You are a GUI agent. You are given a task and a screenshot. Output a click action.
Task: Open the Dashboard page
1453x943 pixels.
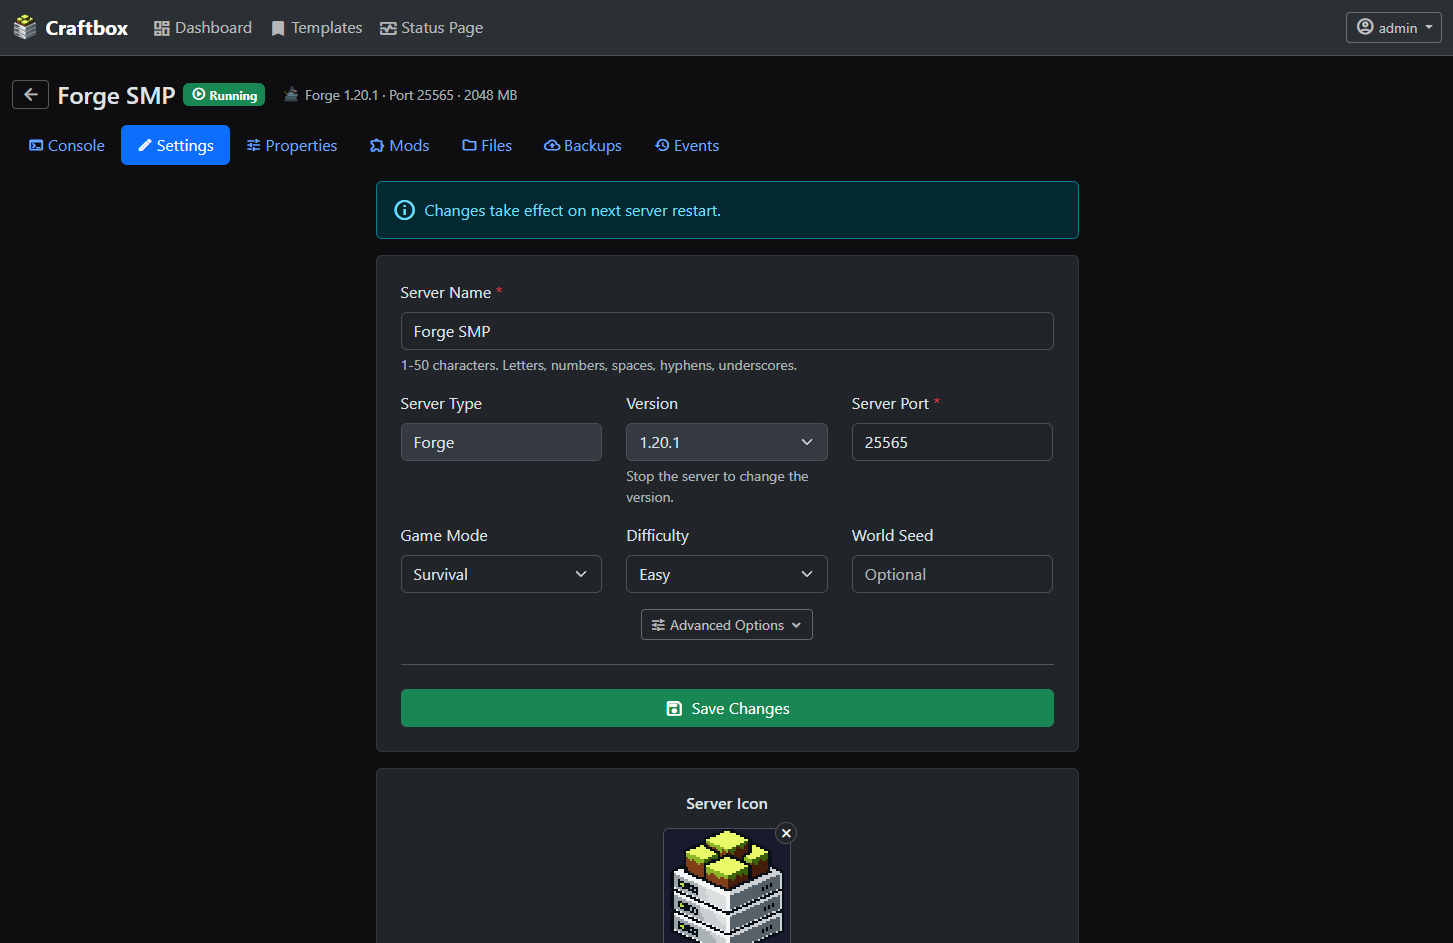[x=203, y=28]
